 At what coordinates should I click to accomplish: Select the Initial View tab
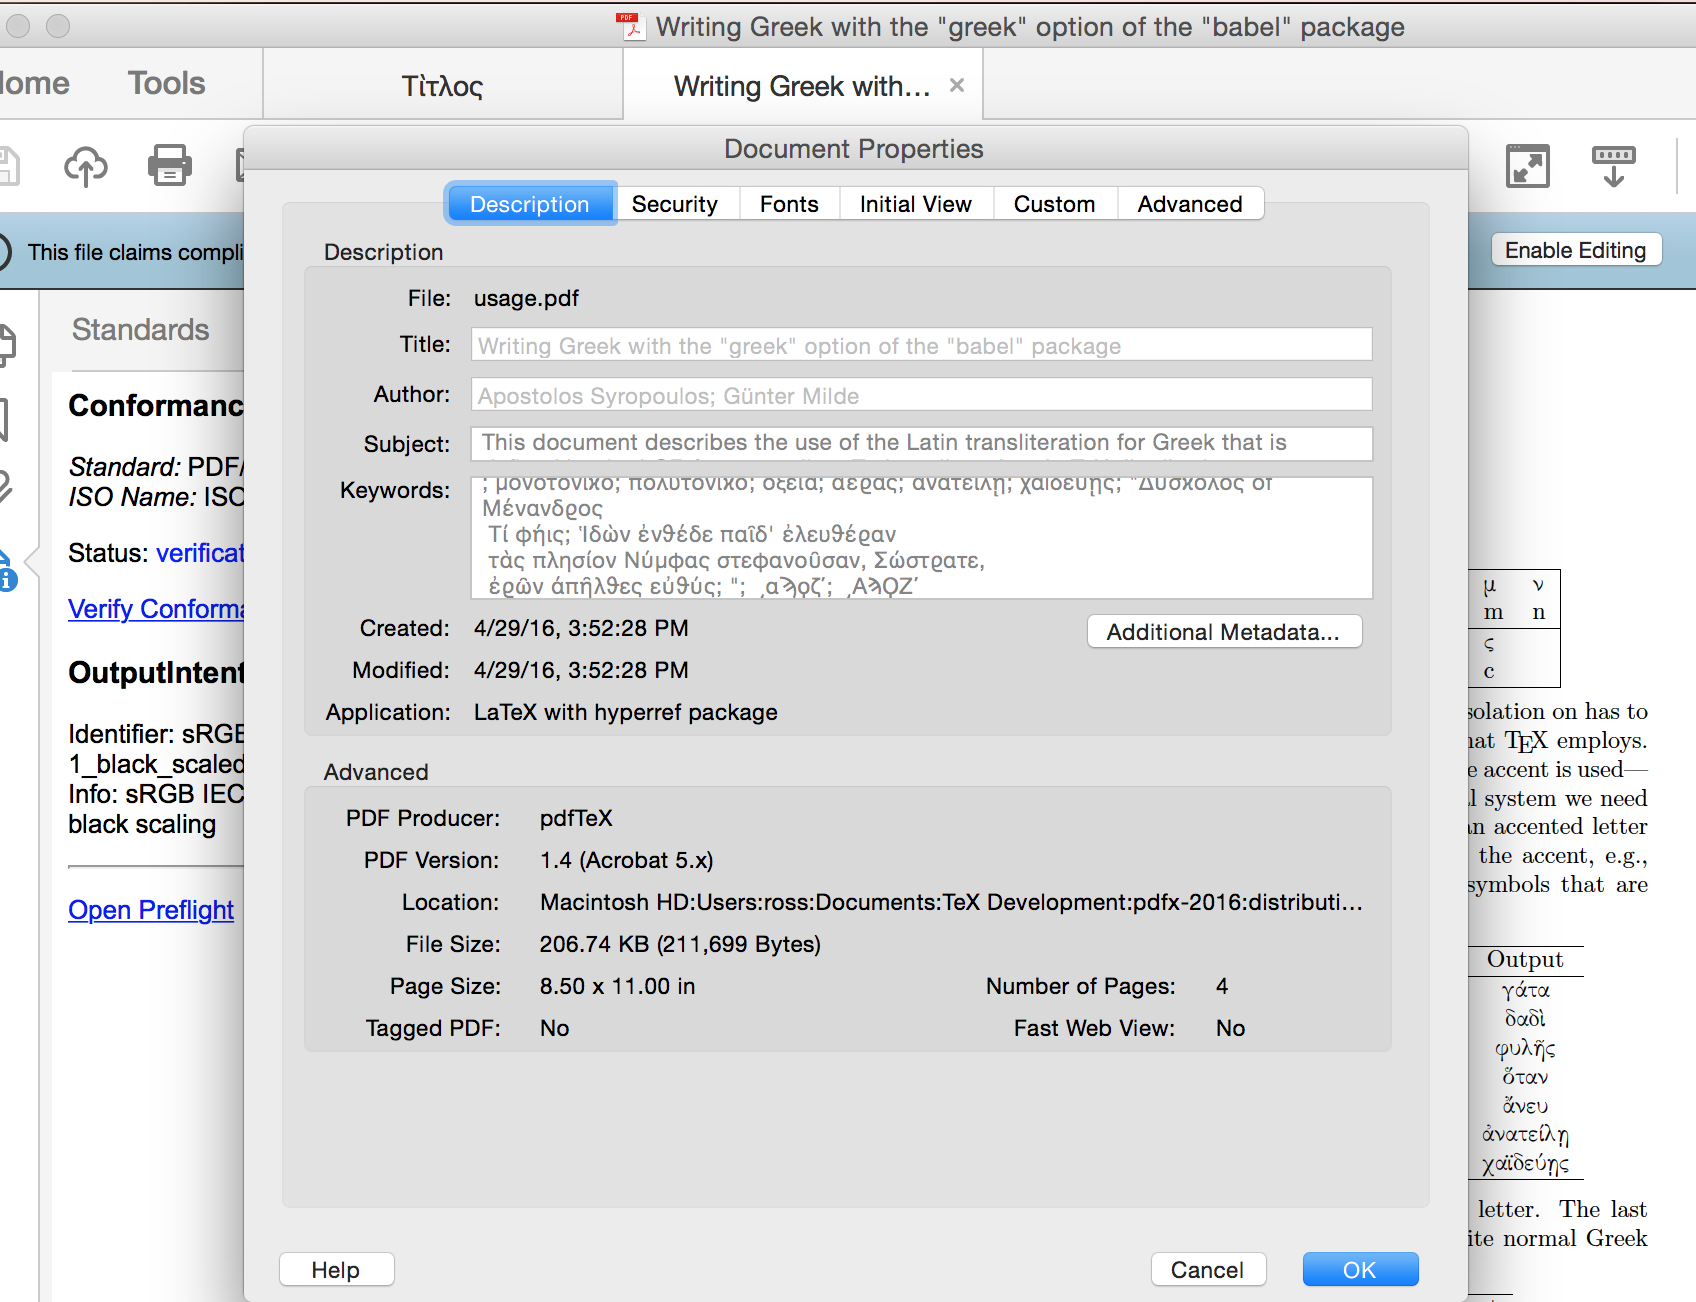[915, 204]
